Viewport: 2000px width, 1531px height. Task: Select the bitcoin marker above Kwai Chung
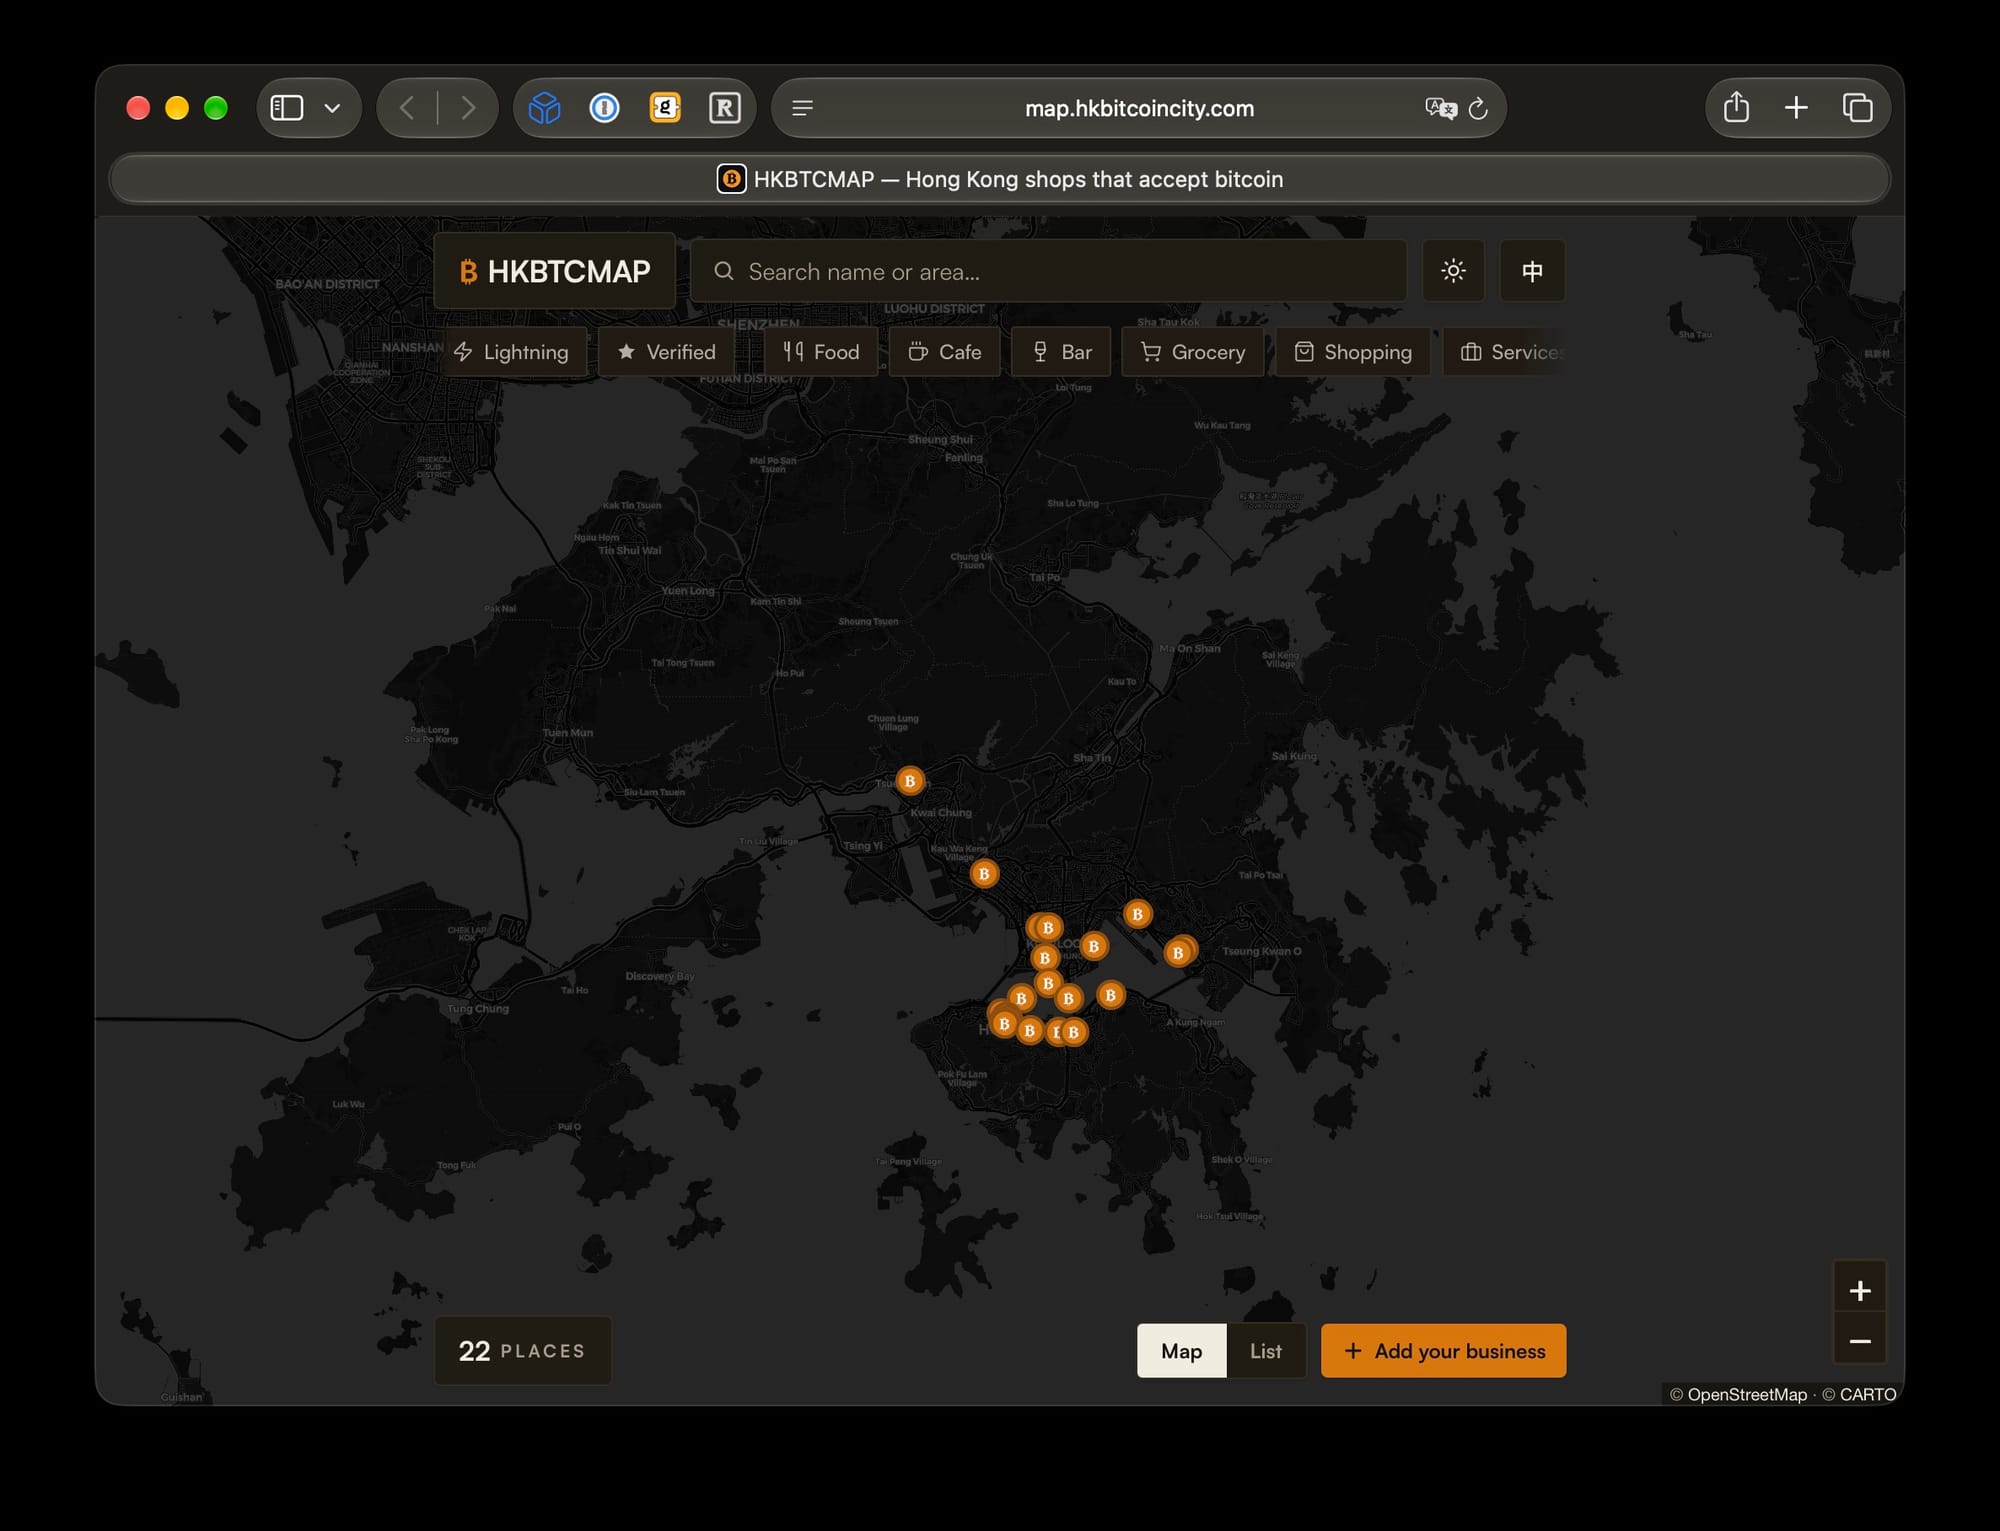[910, 781]
